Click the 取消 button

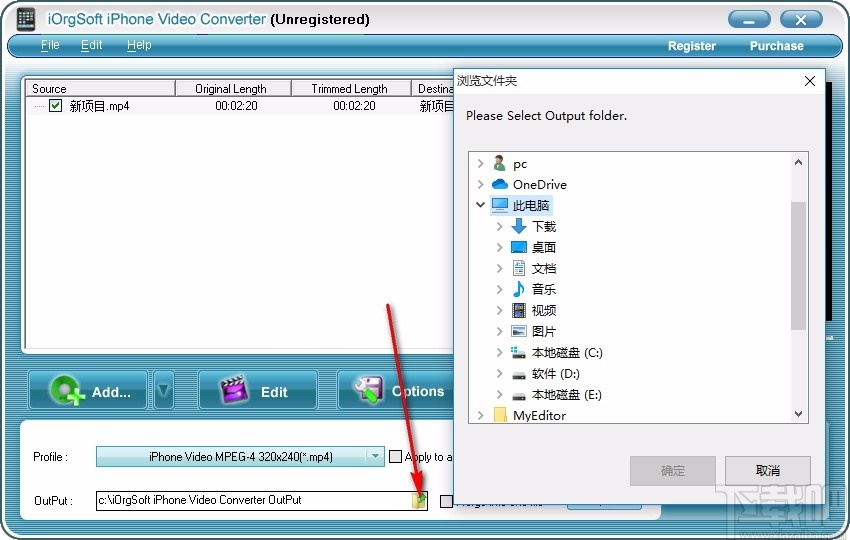click(768, 471)
